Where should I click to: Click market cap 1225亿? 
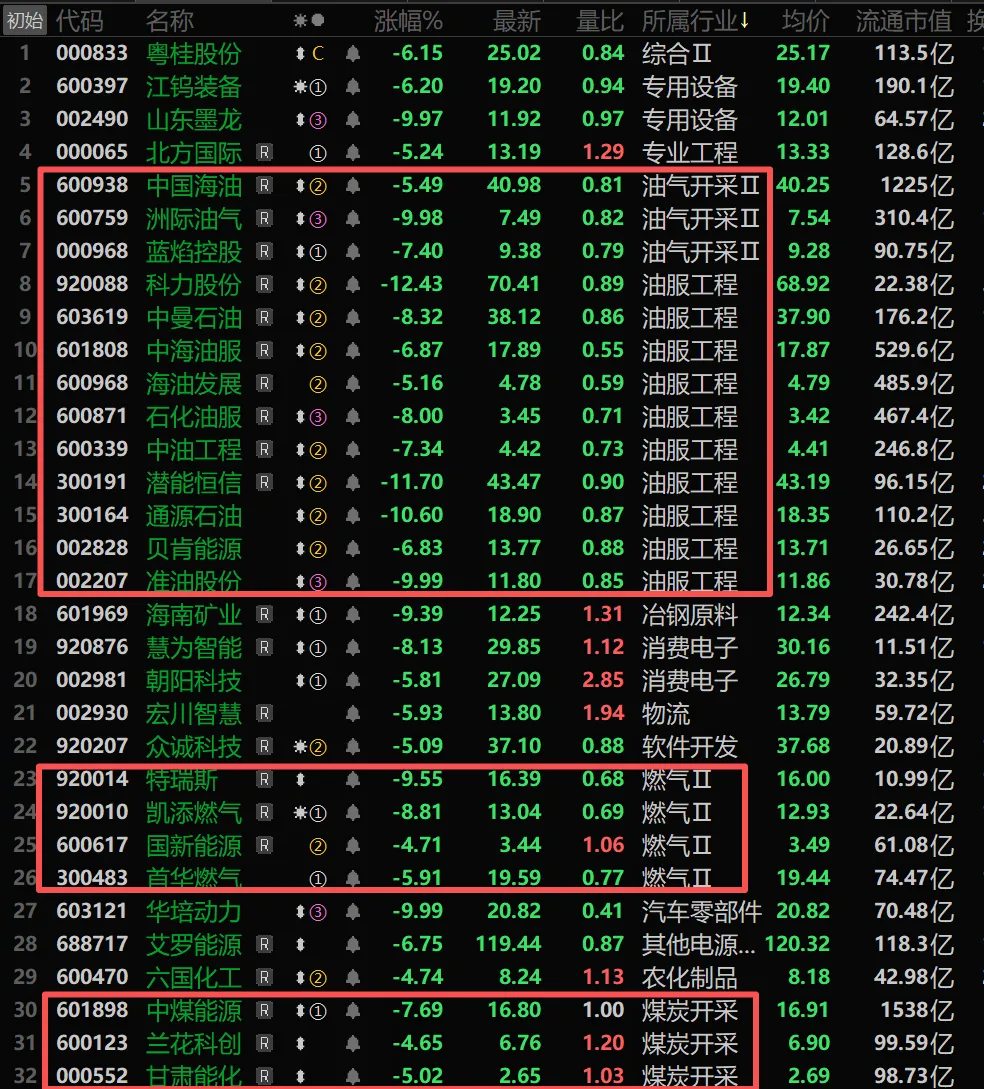pyautogui.click(x=917, y=185)
